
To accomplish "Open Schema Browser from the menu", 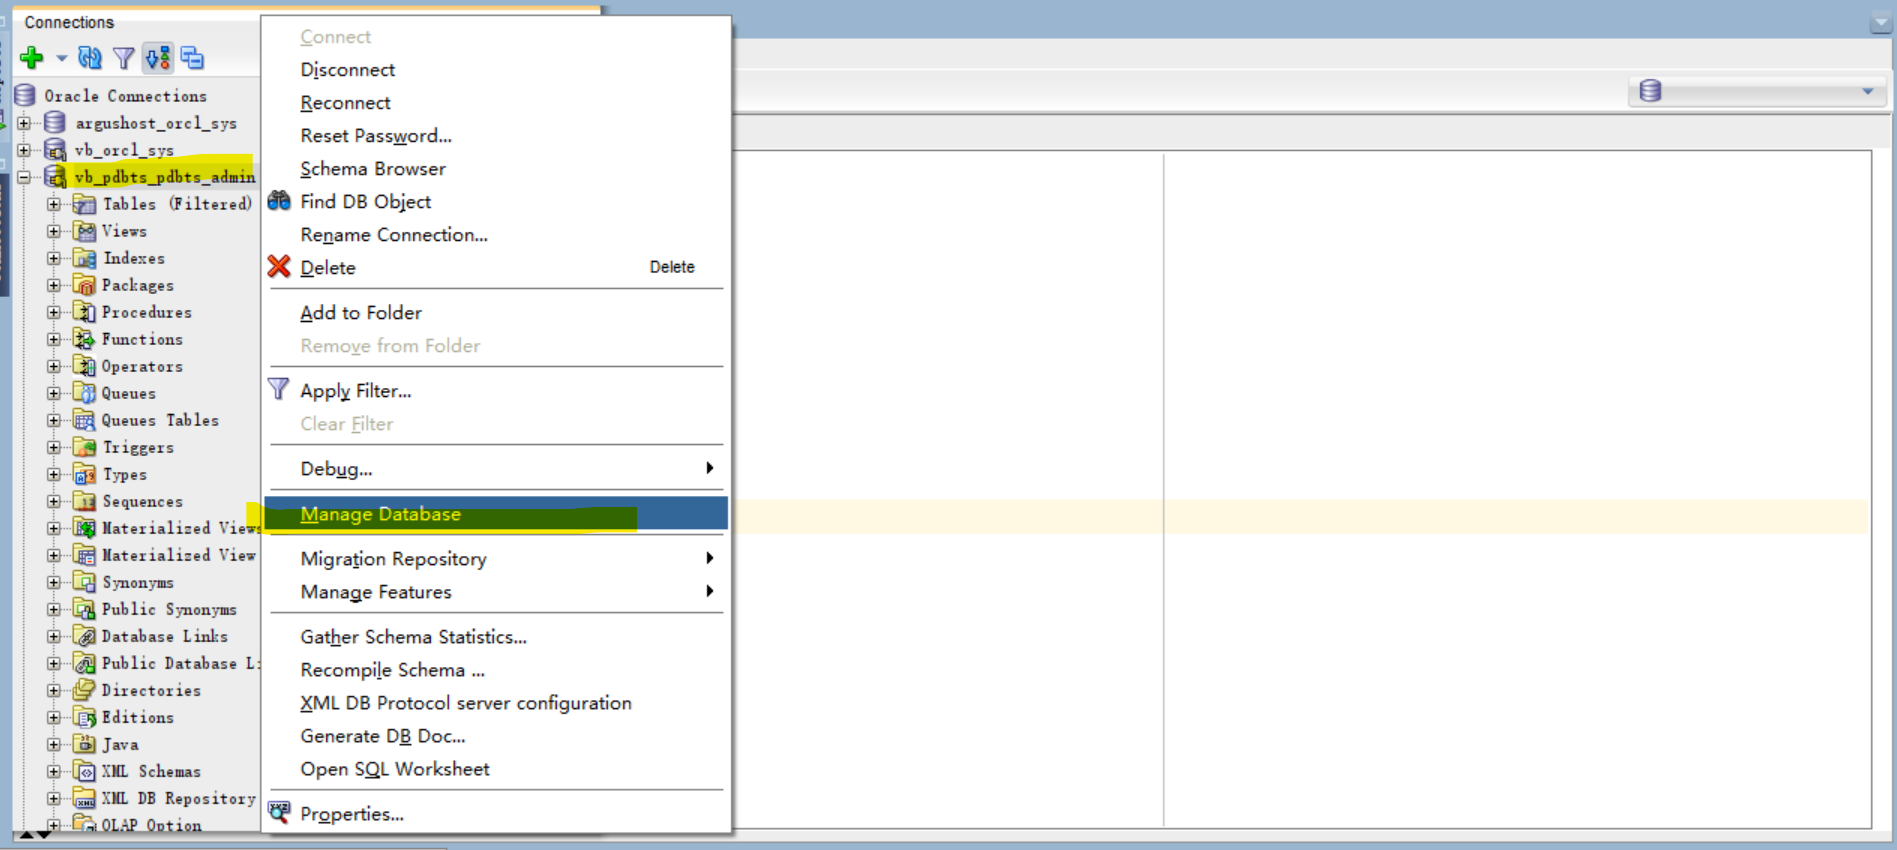I will point(495,168).
